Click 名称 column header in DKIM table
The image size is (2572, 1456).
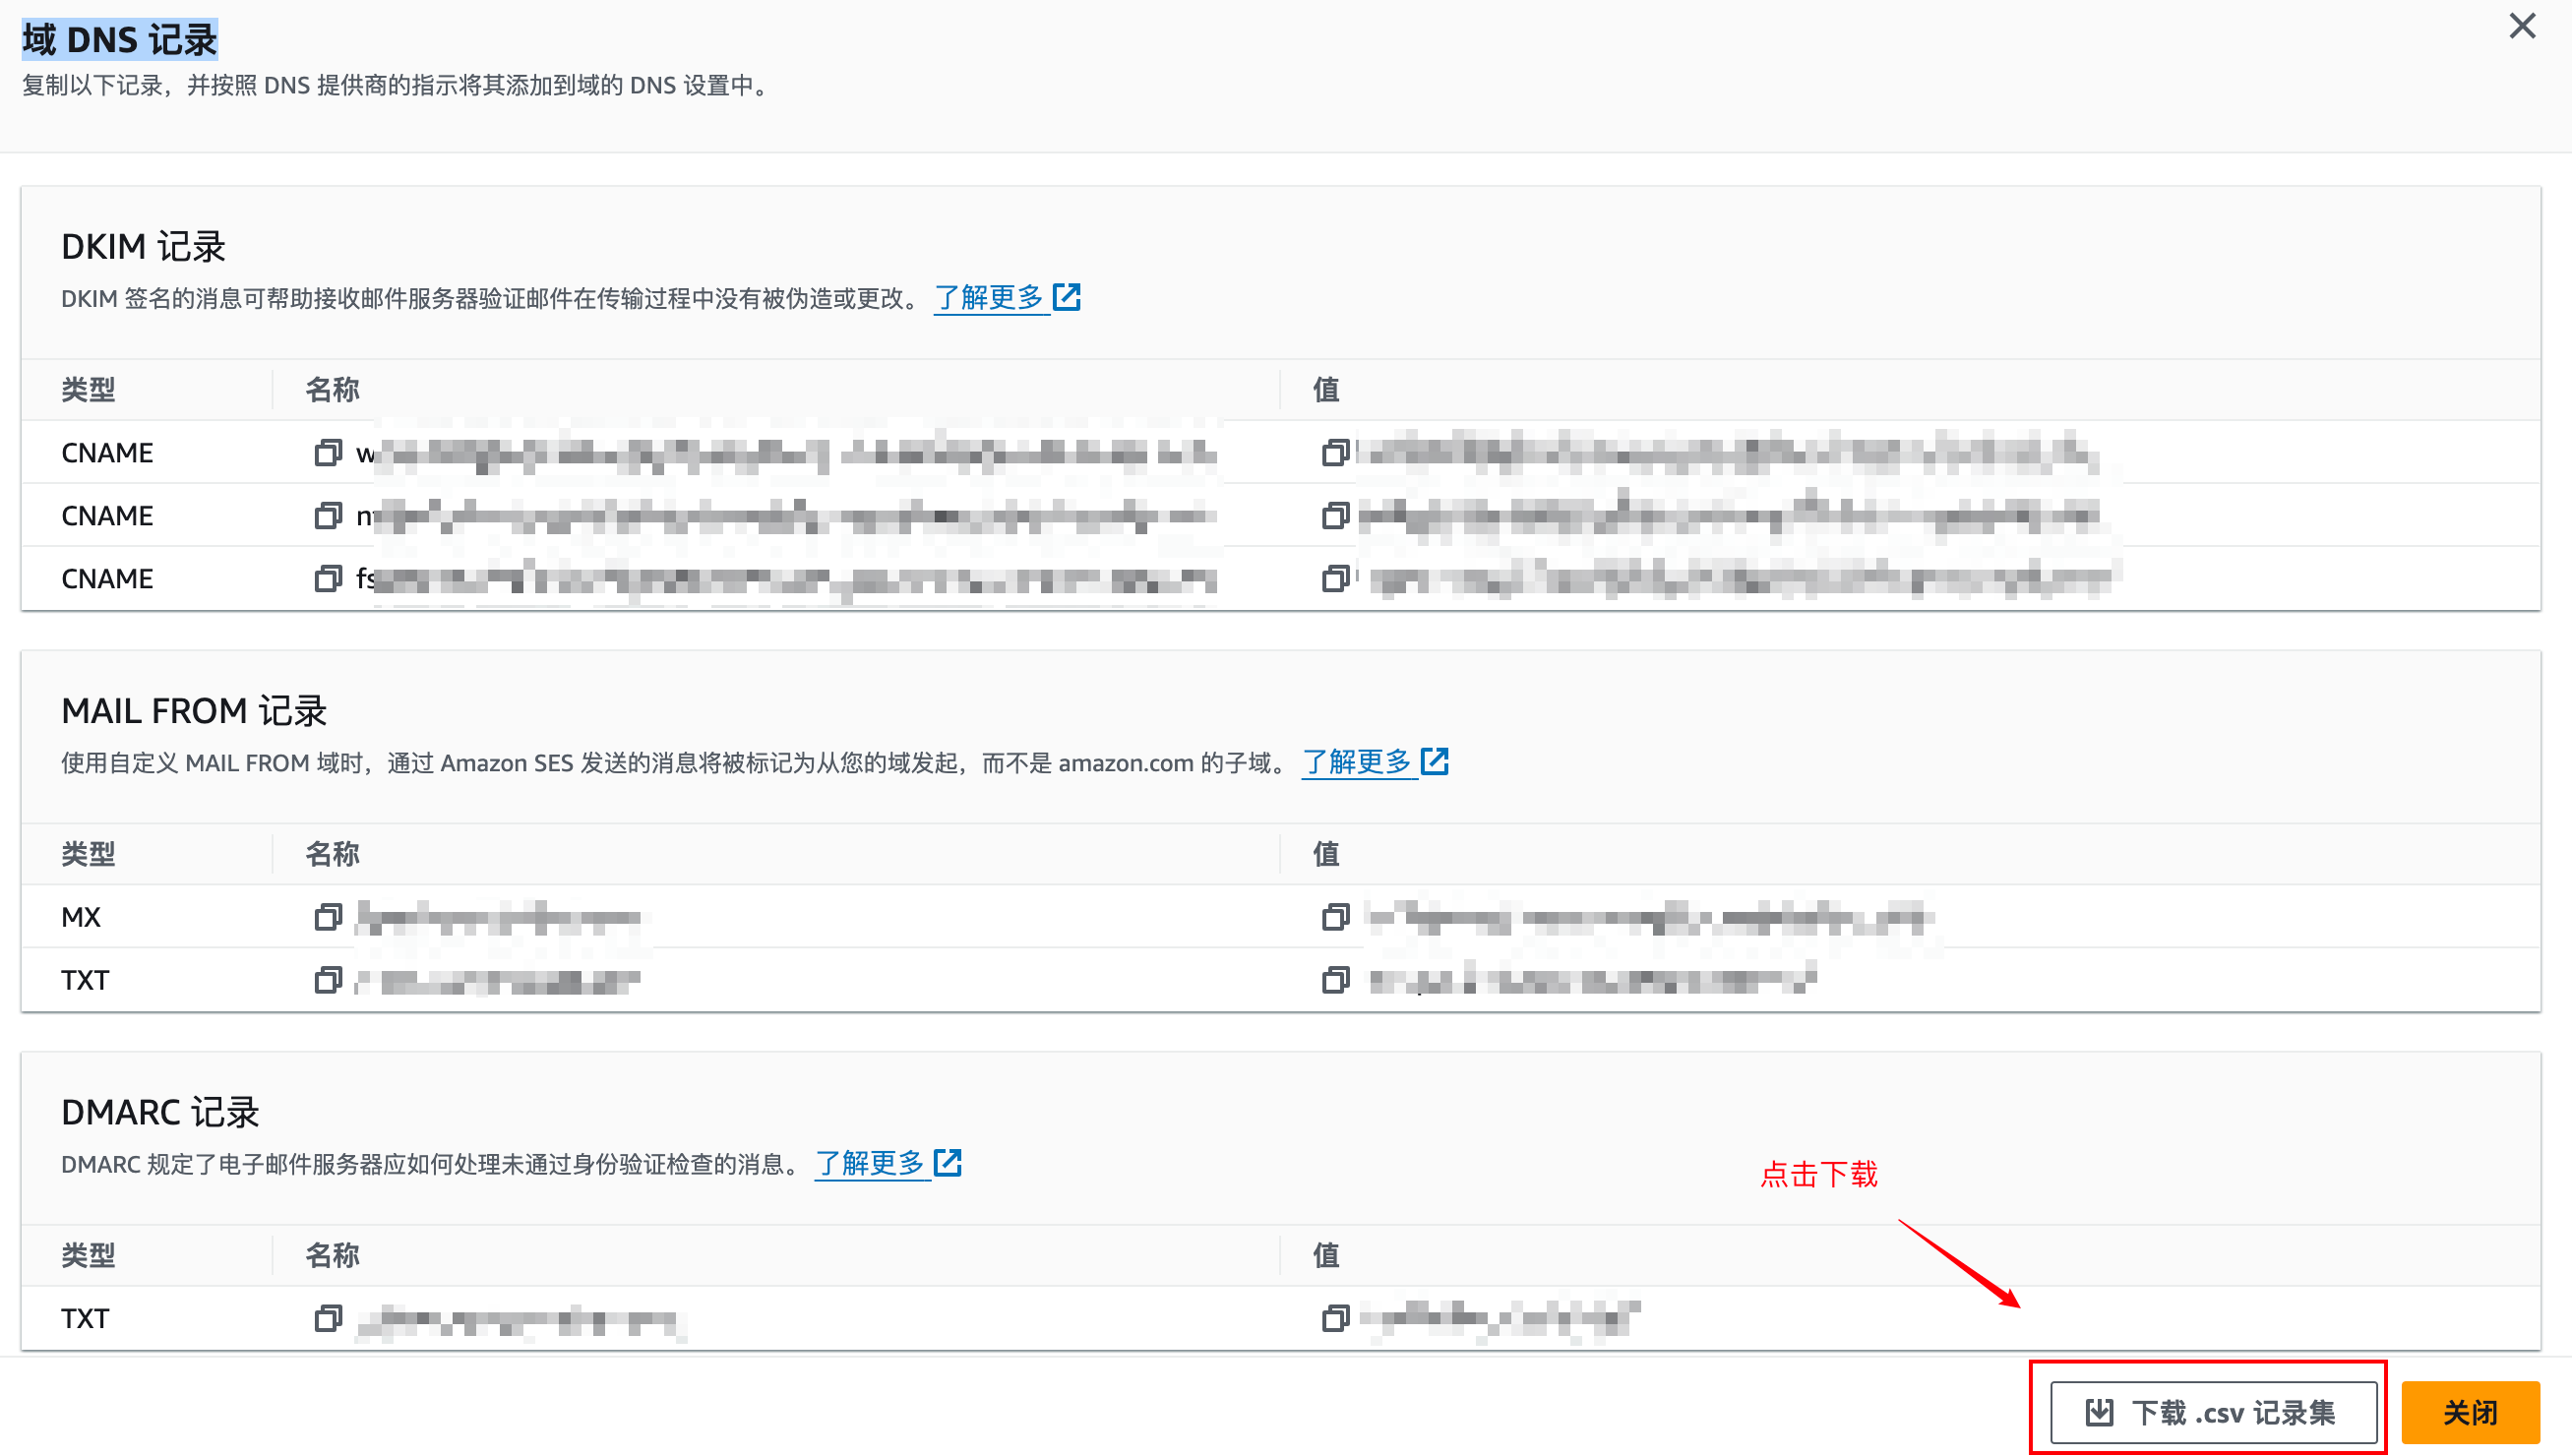point(332,390)
